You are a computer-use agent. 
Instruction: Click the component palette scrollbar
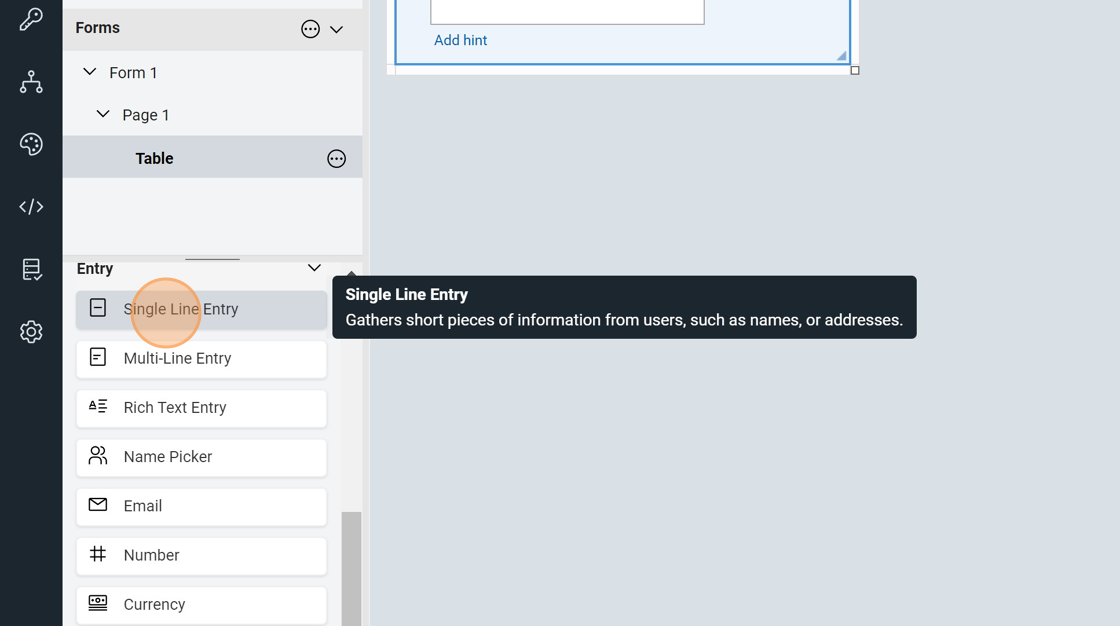(351, 568)
